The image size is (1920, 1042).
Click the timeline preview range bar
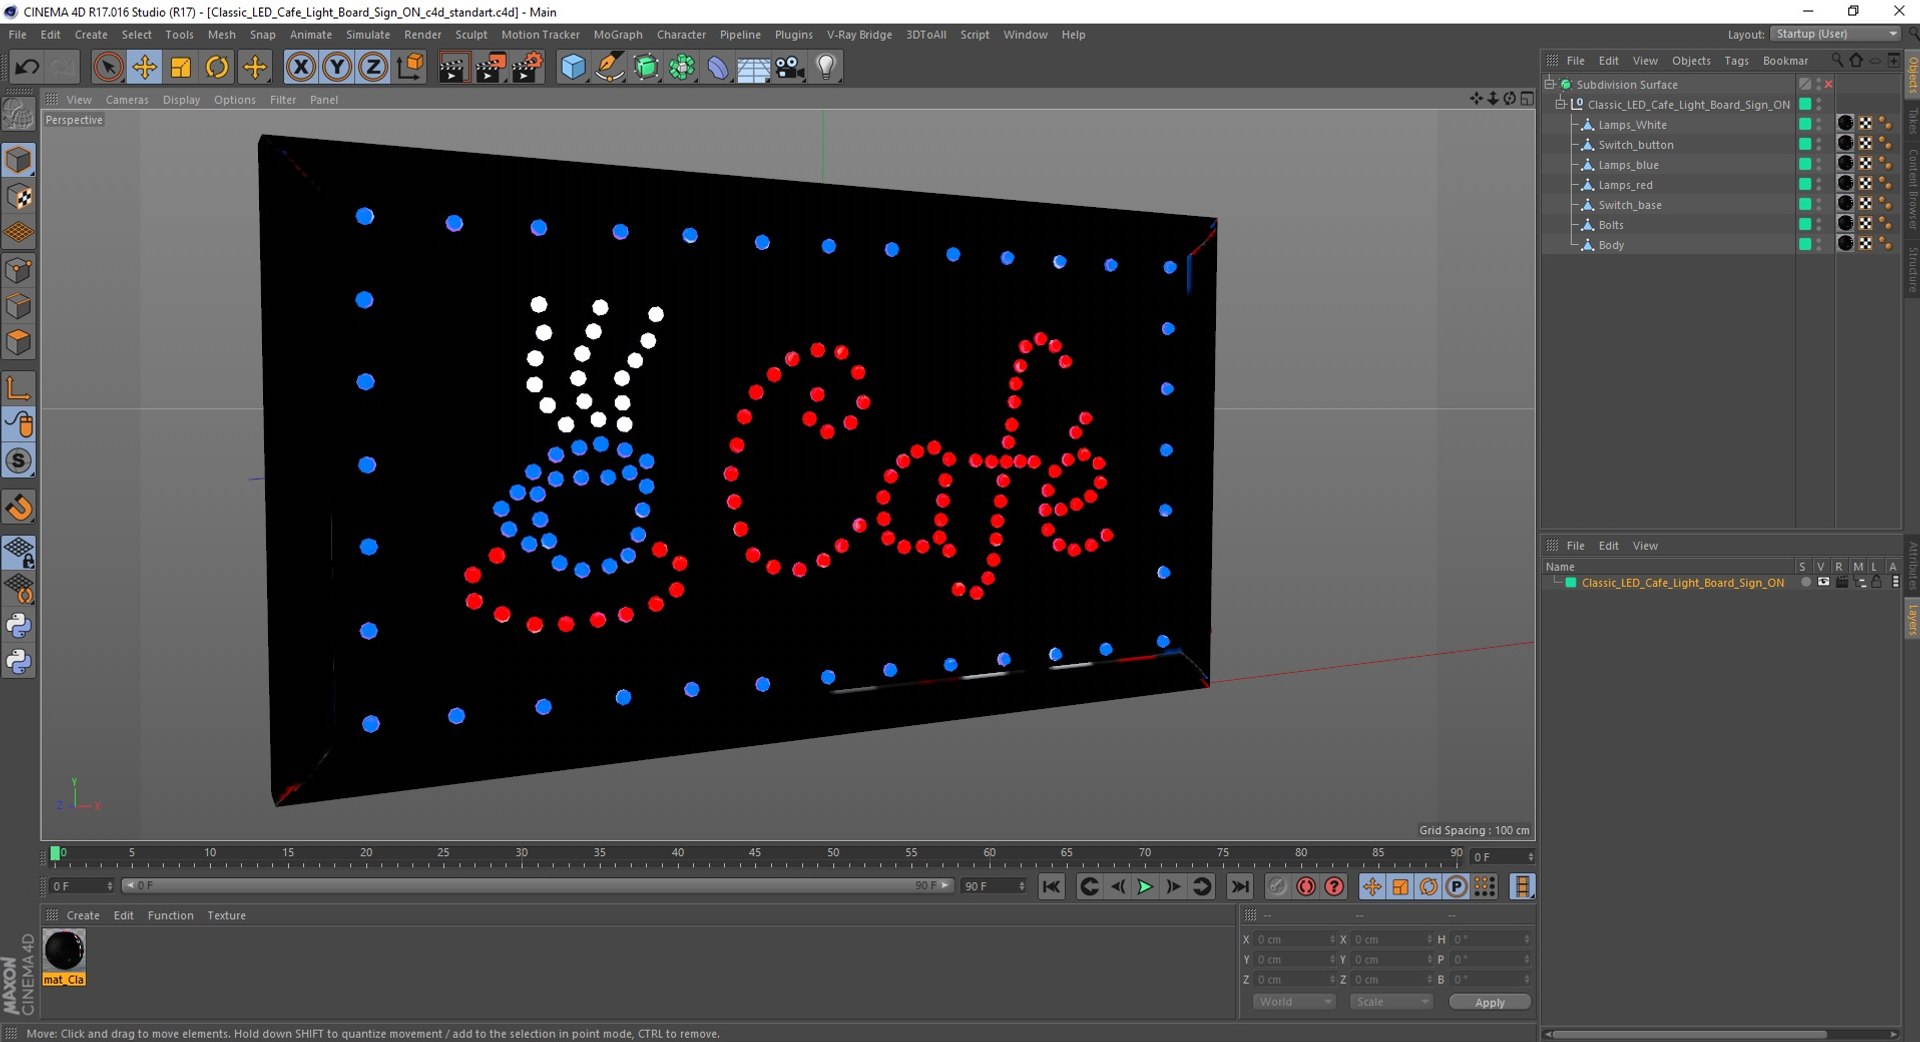[x=537, y=886]
